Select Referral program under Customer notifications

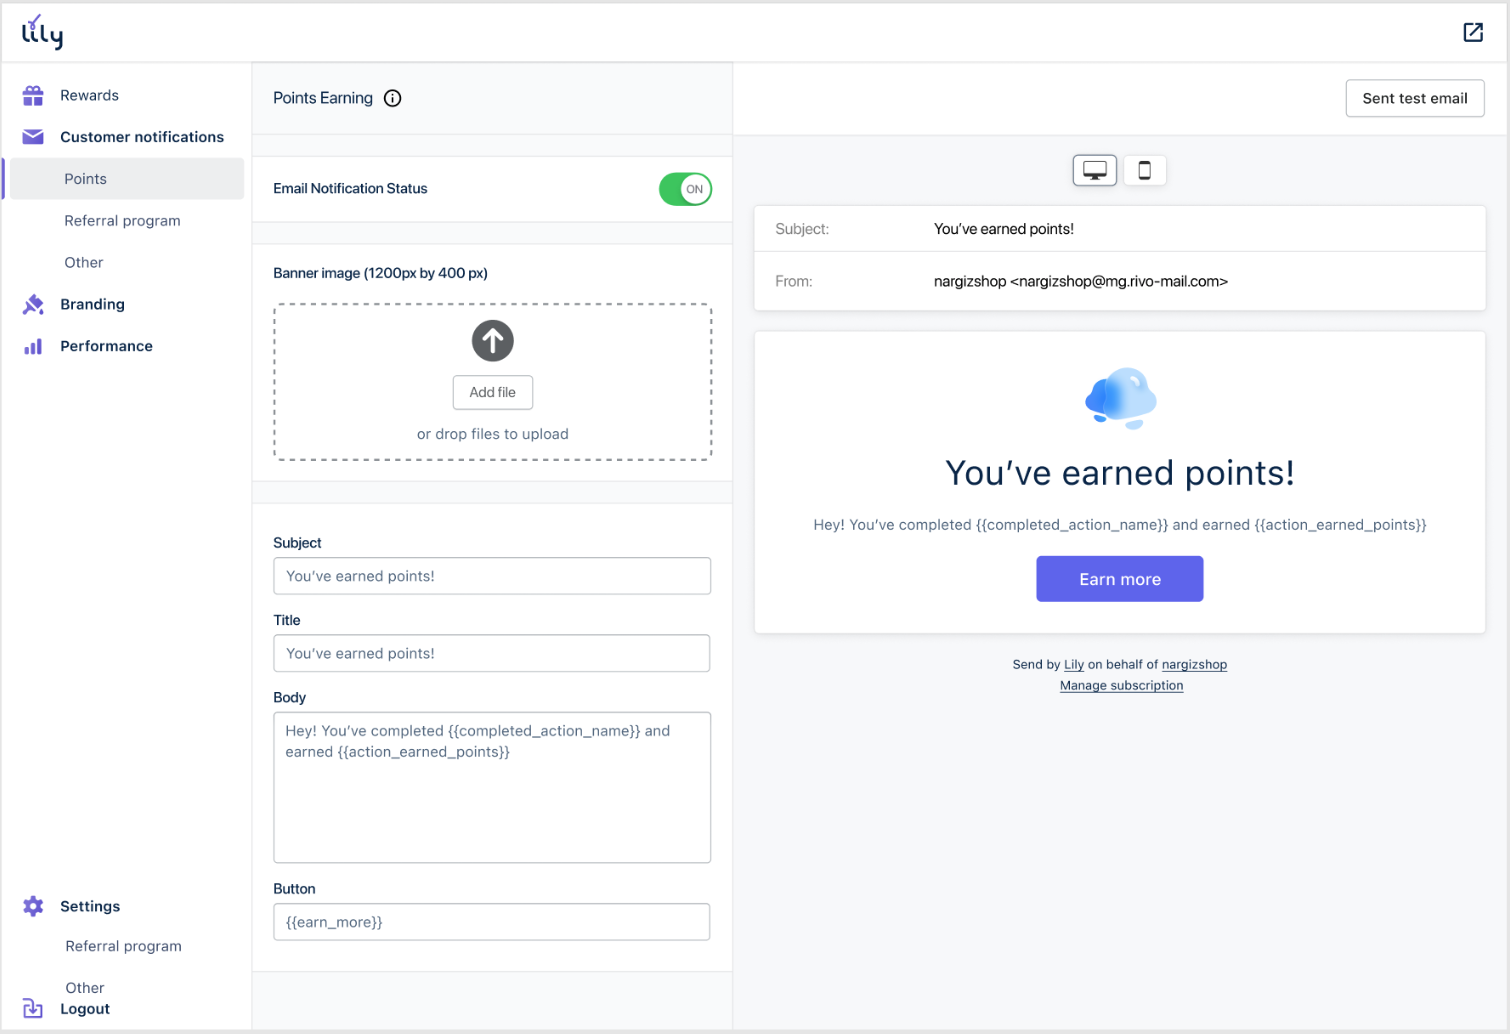pos(122,220)
